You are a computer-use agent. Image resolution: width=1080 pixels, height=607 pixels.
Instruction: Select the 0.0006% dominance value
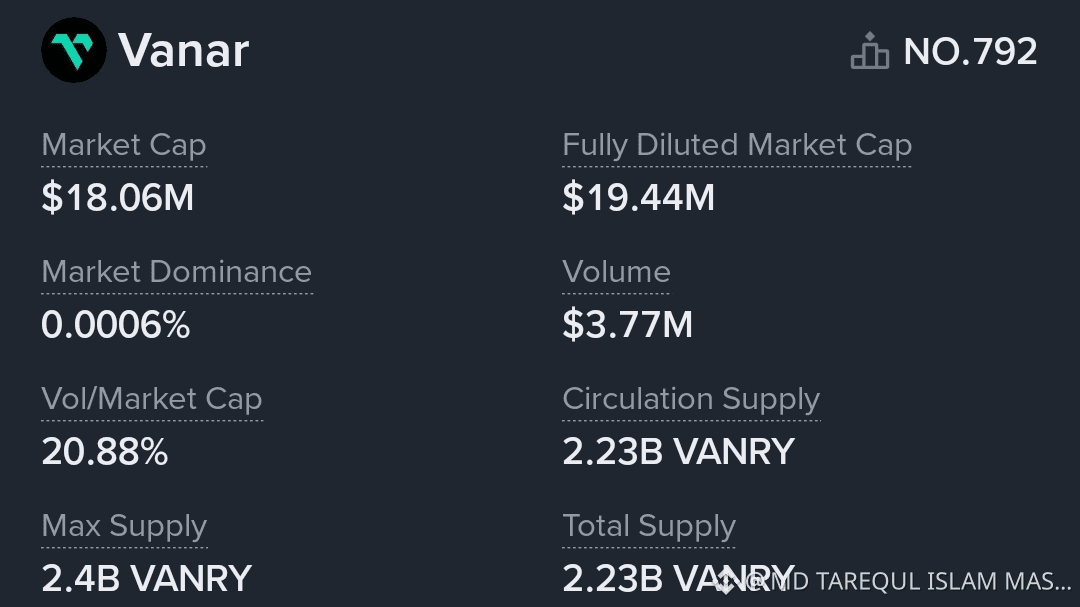coord(116,325)
